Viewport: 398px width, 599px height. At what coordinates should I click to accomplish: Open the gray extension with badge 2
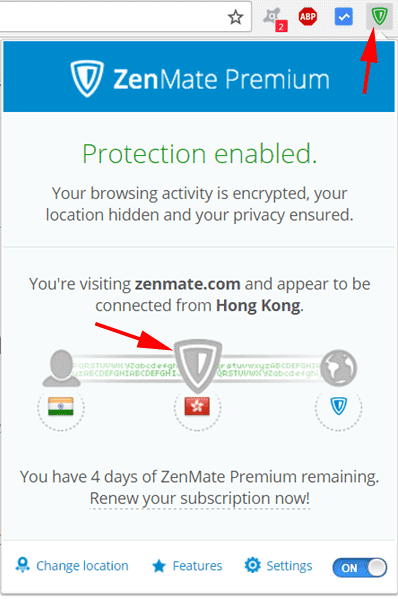tap(275, 19)
